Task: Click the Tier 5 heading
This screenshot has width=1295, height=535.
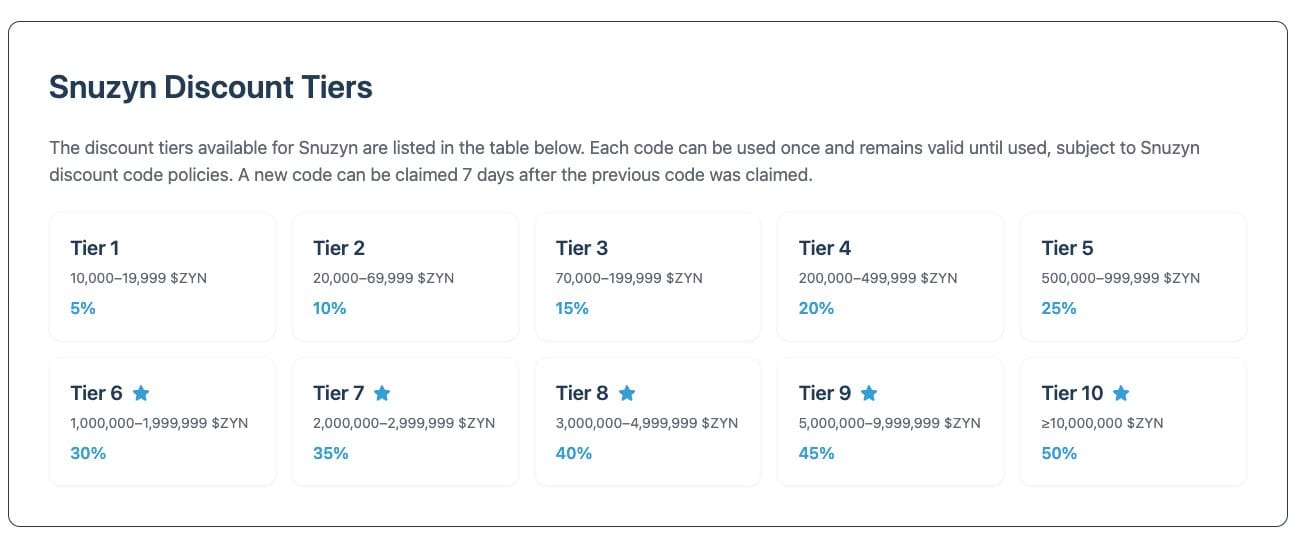Action: (x=1068, y=248)
